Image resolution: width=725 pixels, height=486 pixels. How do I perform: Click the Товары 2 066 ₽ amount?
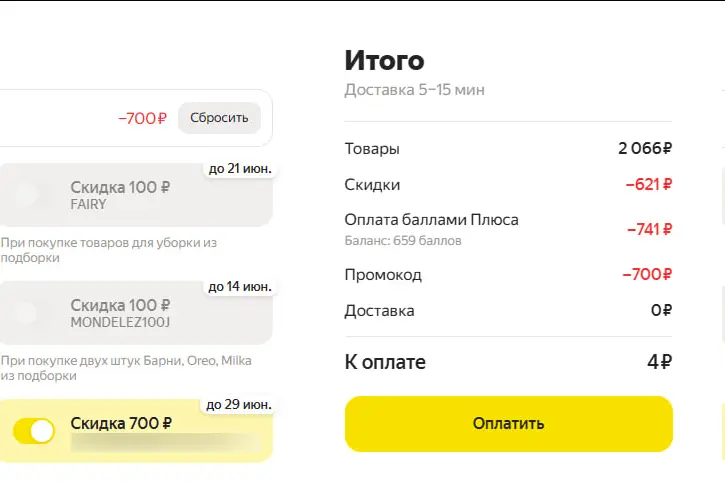(645, 148)
